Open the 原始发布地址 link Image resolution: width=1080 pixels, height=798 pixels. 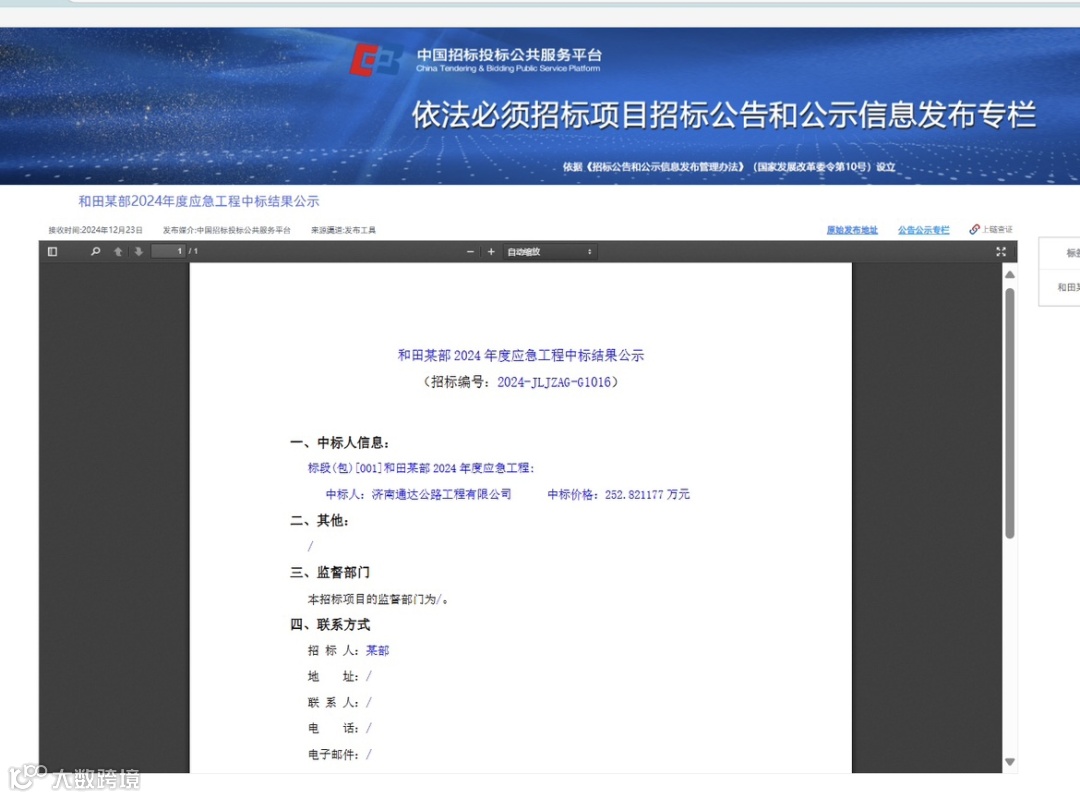pos(852,230)
